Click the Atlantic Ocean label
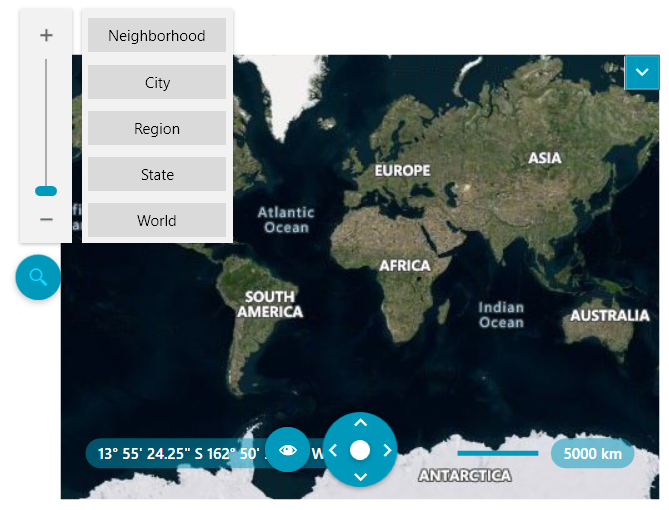669x510 pixels. coord(286,220)
